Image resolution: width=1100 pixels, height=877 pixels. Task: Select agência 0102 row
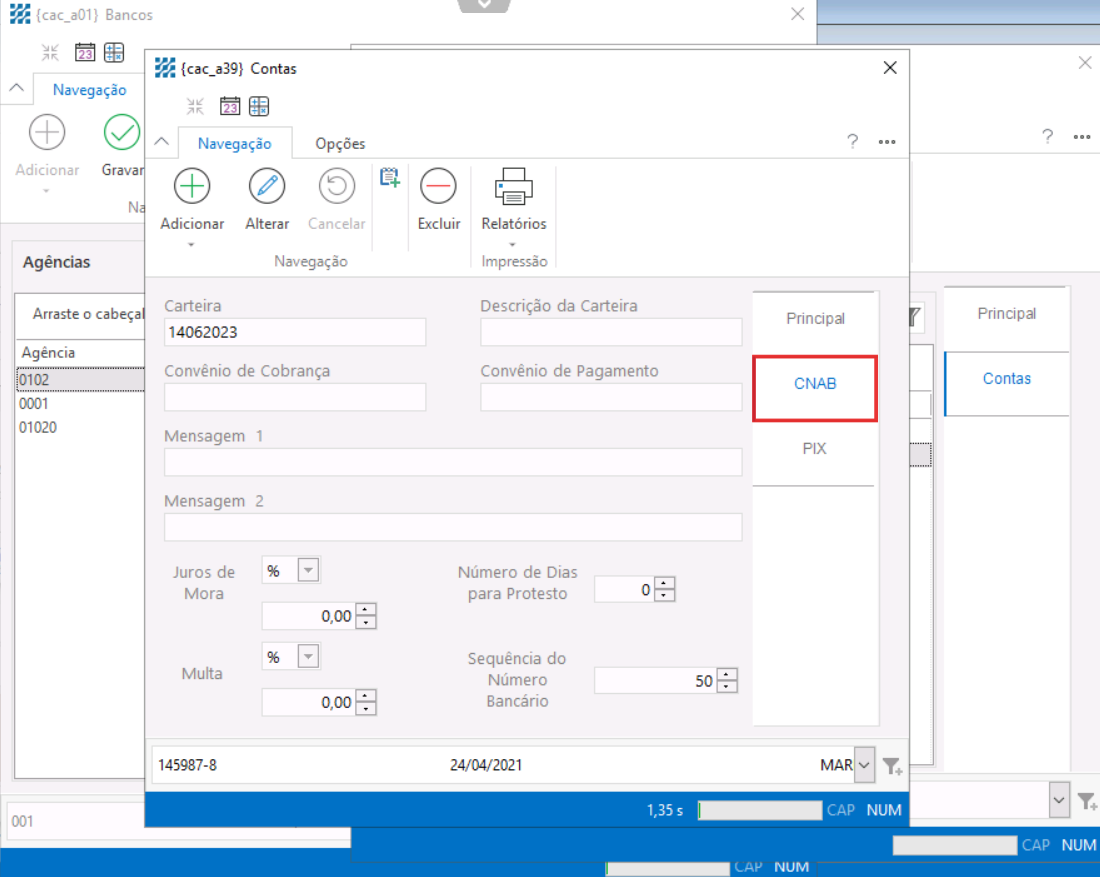(x=79, y=380)
